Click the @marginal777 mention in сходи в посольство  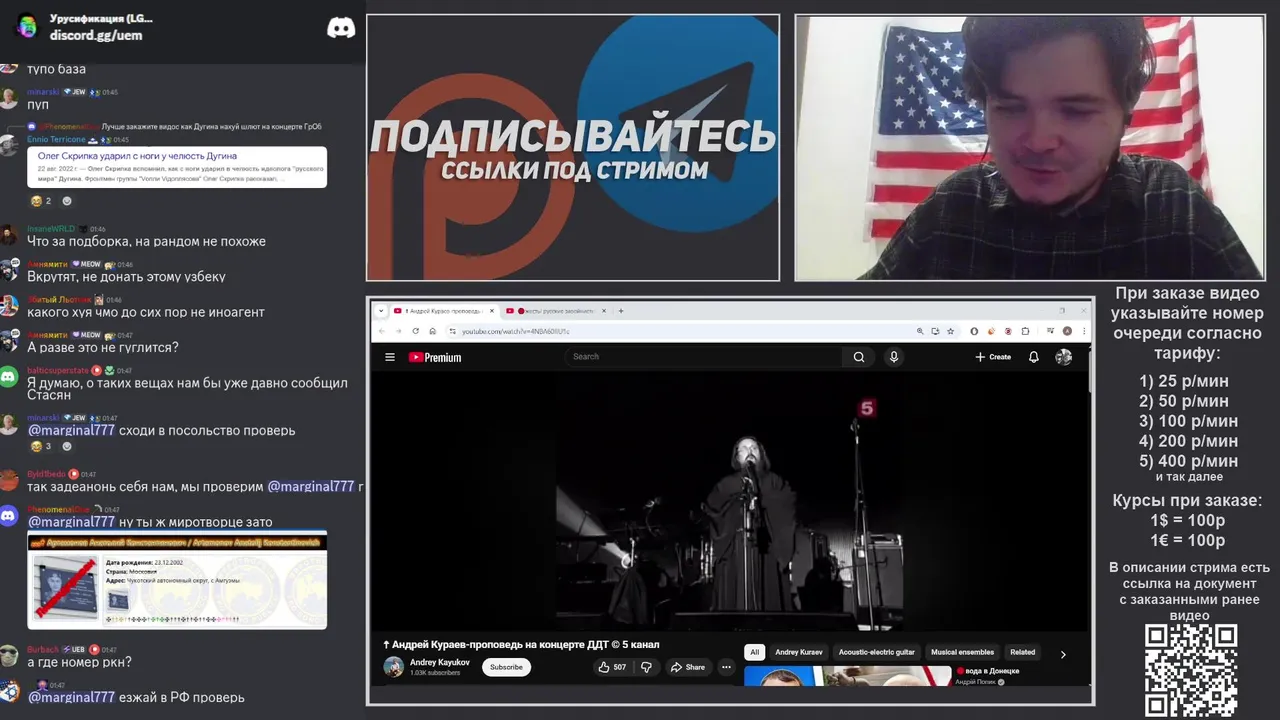tap(71, 430)
